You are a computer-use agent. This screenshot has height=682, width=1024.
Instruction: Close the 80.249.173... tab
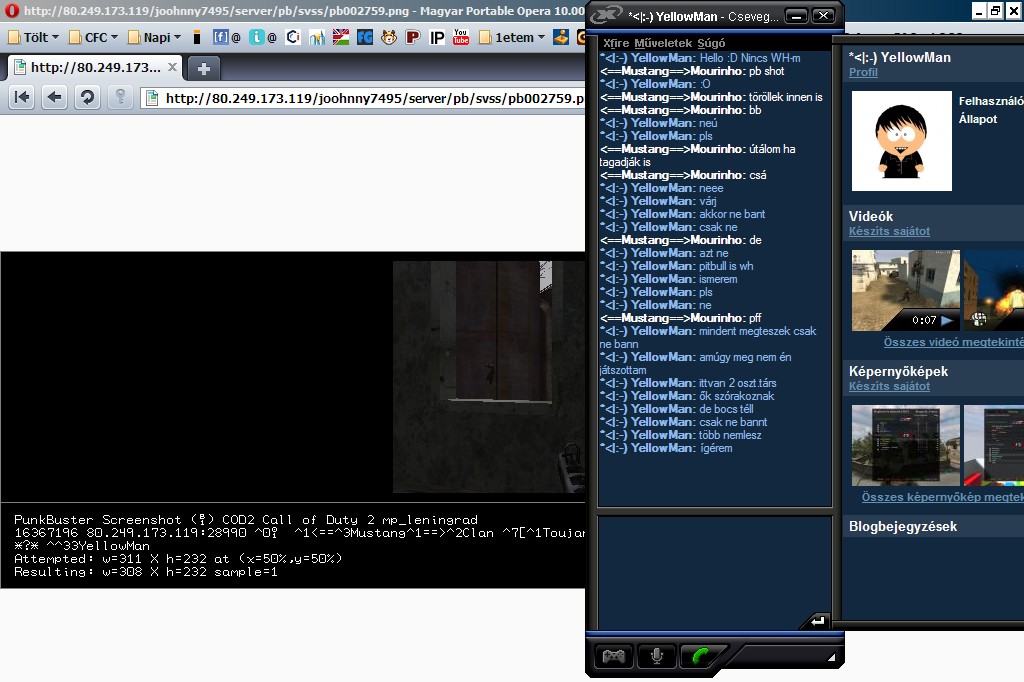click(172, 67)
